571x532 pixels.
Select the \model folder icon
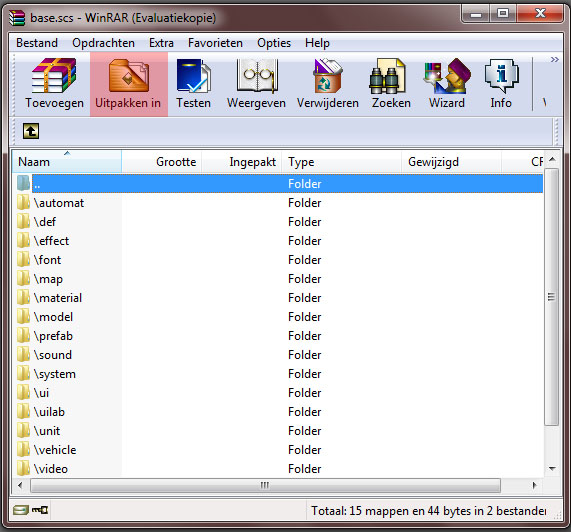[x=23, y=316]
